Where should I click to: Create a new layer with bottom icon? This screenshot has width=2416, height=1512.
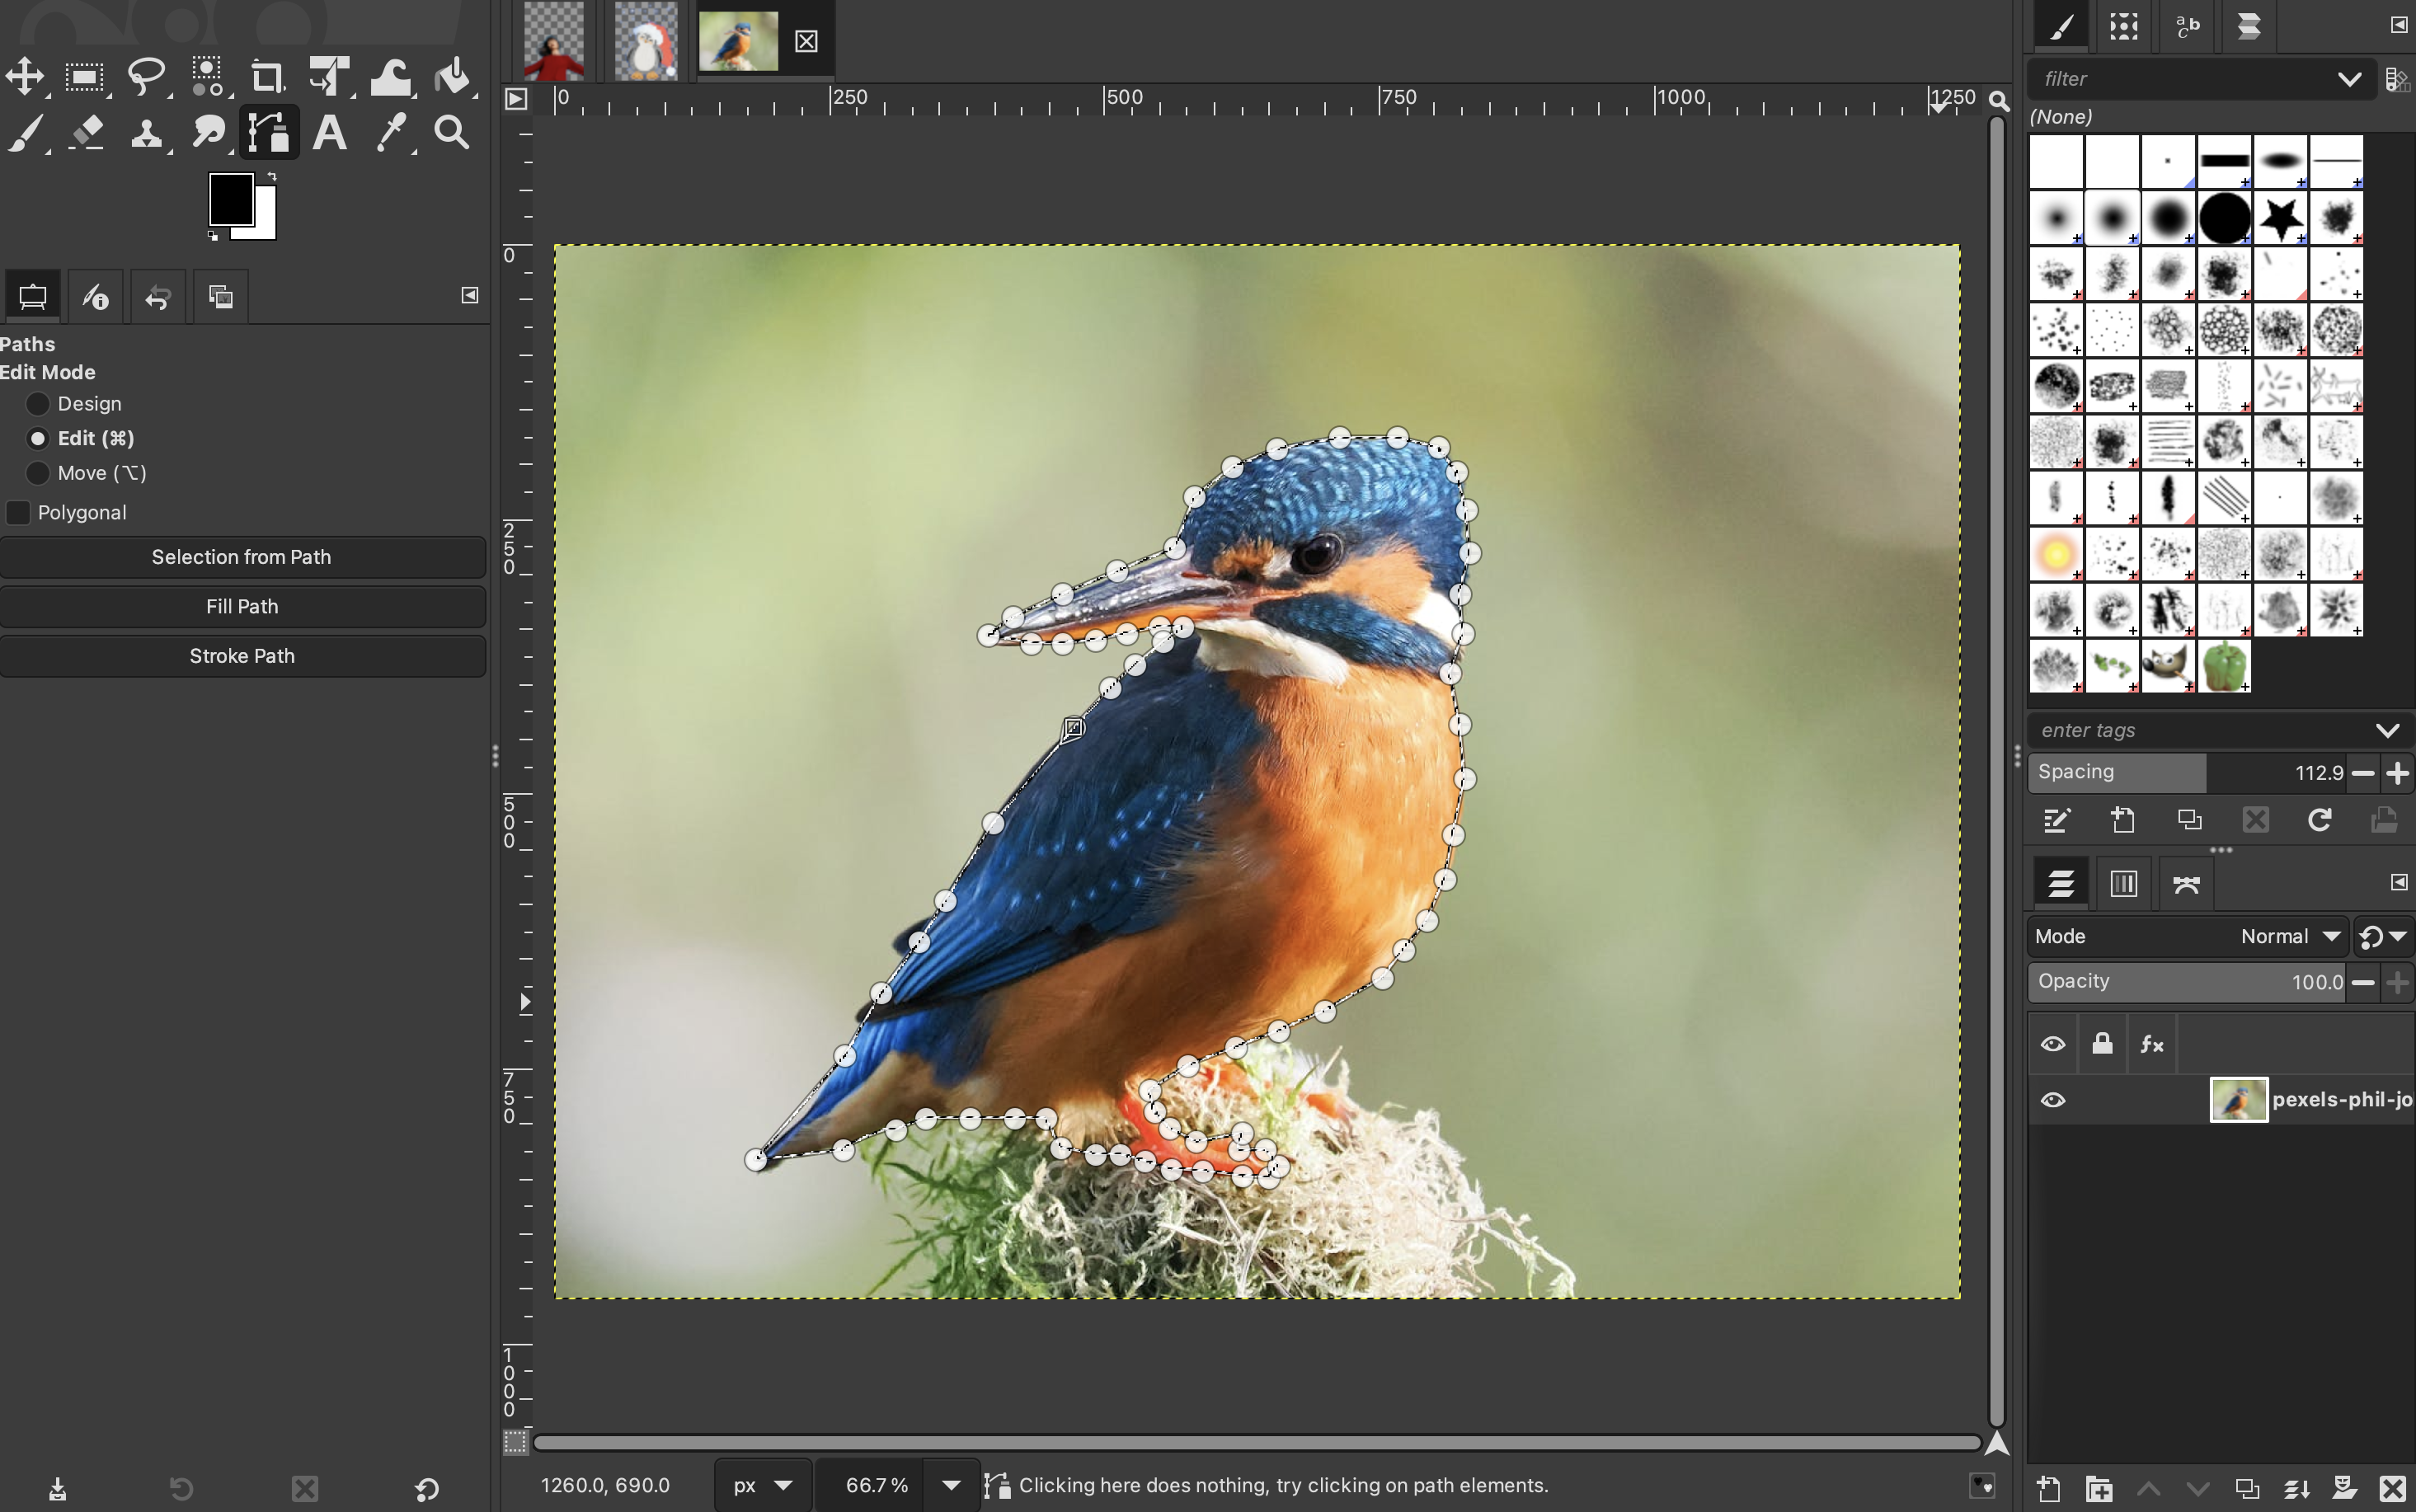click(x=2048, y=1488)
